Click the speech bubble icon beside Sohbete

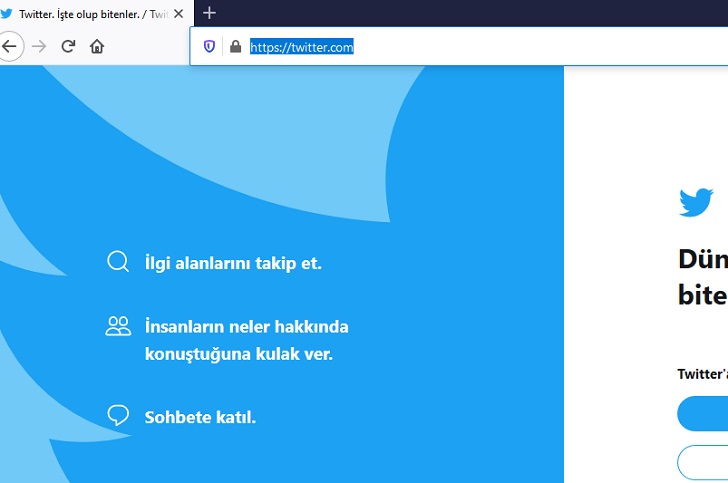[118, 415]
